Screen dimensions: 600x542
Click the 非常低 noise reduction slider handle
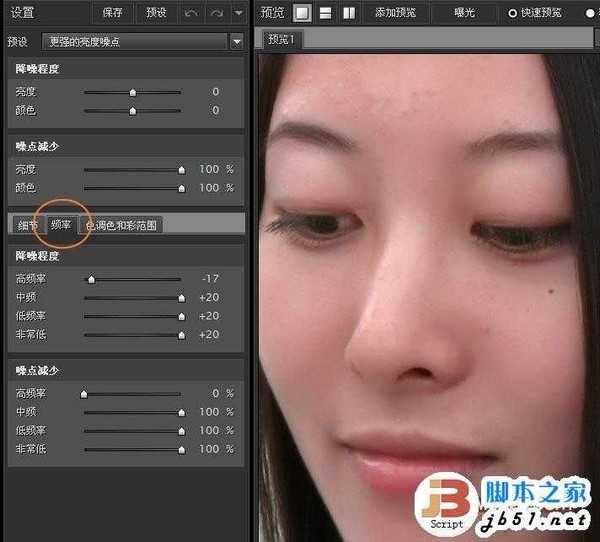click(181, 449)
